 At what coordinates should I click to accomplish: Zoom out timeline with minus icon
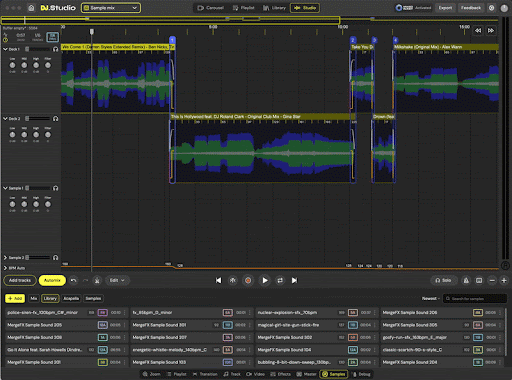pos(492,281)
